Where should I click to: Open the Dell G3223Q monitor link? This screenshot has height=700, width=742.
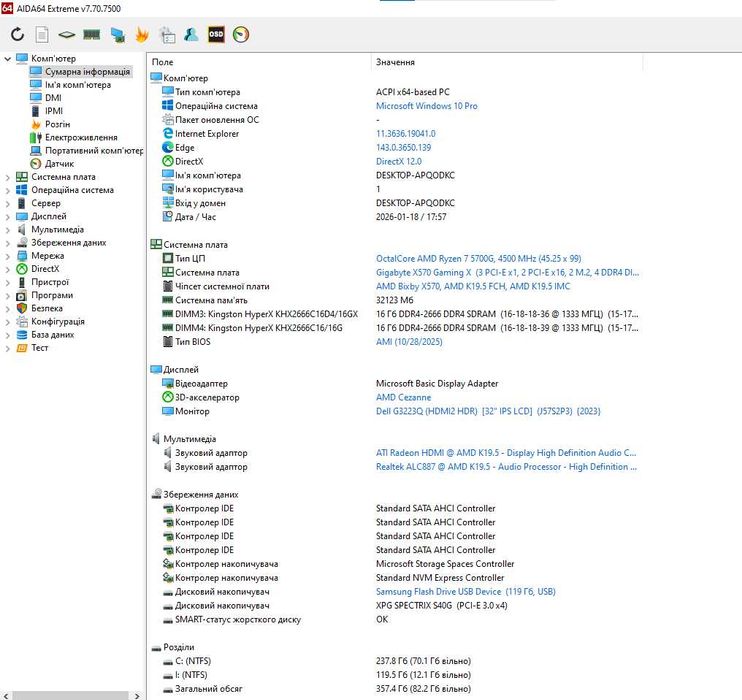tap(488, 411)
